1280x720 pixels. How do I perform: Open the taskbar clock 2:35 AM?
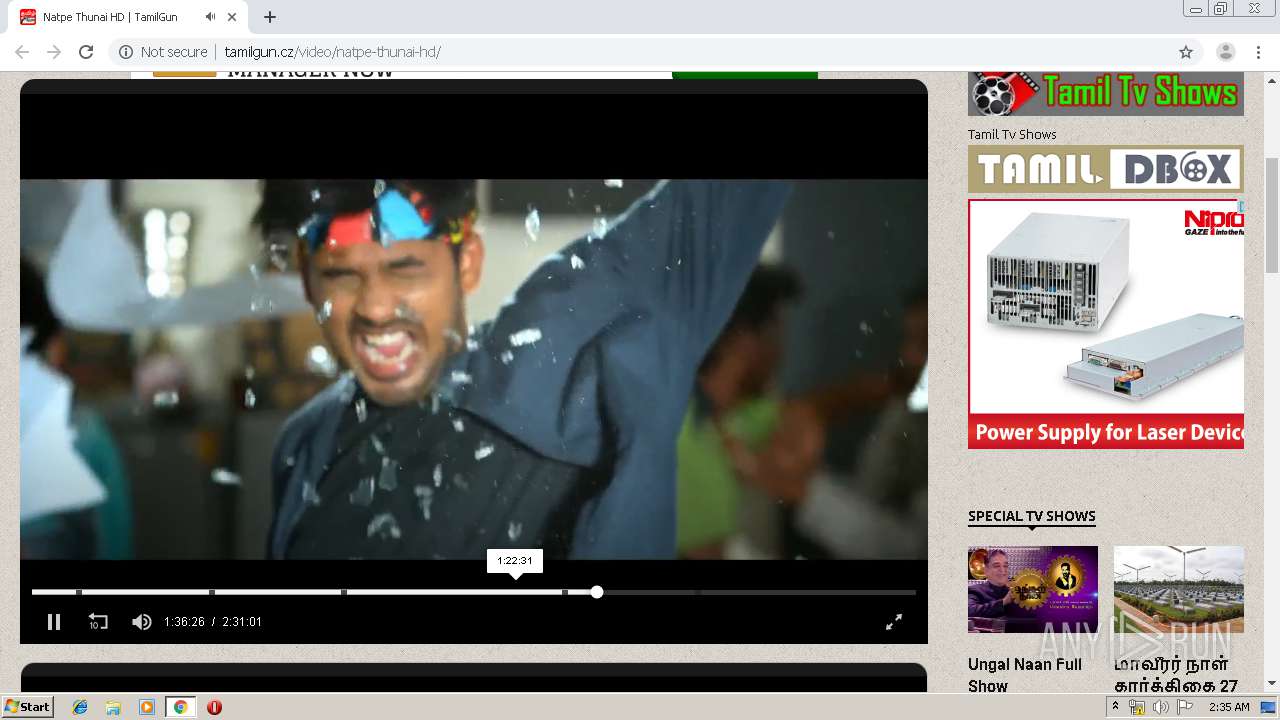click(1229, 707)
